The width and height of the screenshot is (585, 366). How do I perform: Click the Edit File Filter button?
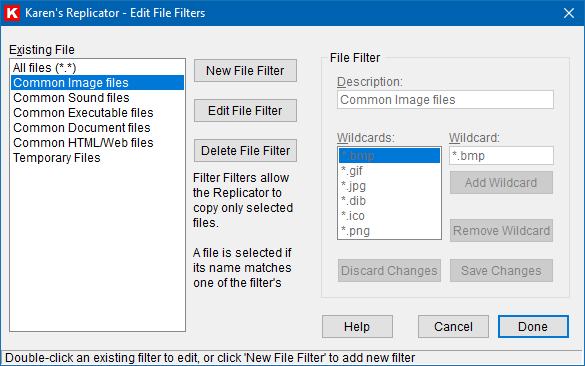(245, 110)
